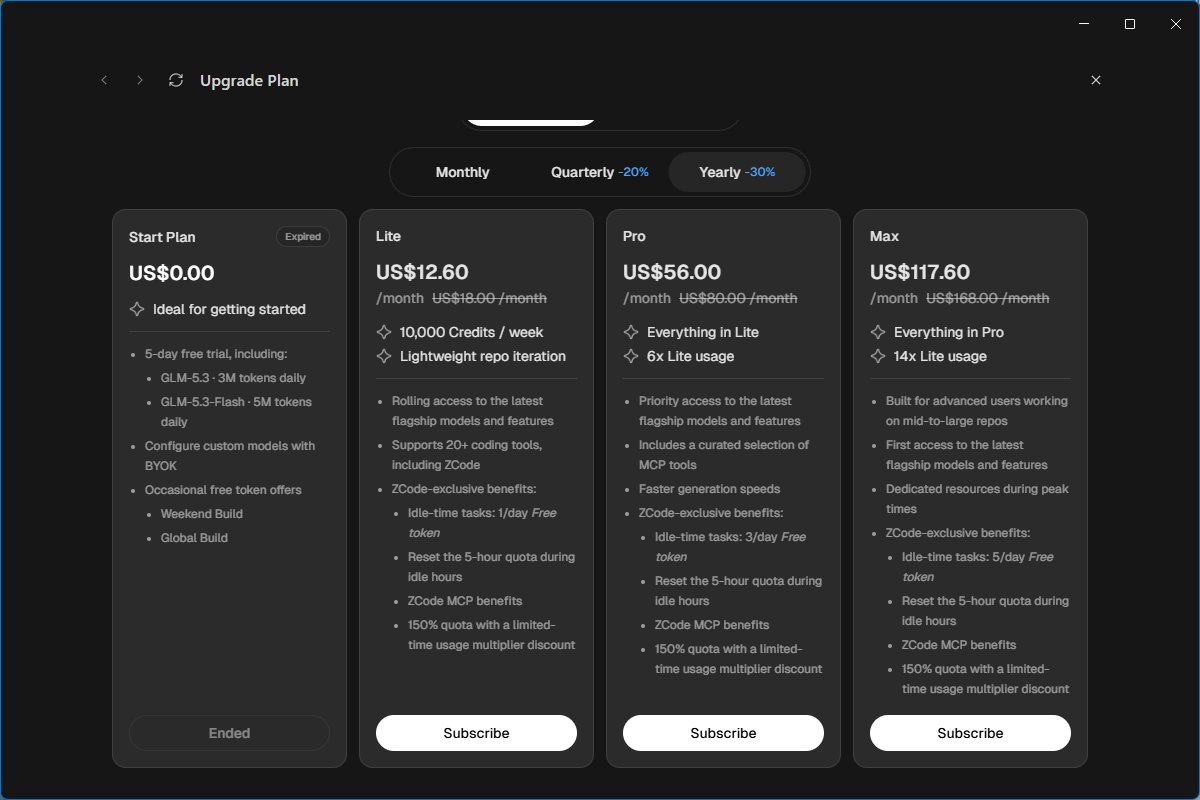This screenshot has height=800, width=1200.
Task: Click sparkle icon beside Lightweight repo iteration
Action: pyautogui.click(x=384, y=356)
